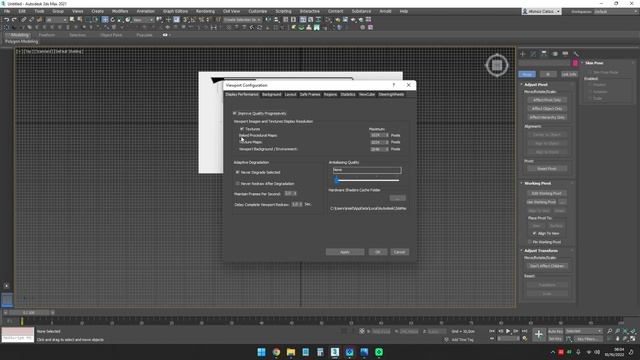
Task: Click the antialiasing quality slider handle
Action: tap(337, 180)
